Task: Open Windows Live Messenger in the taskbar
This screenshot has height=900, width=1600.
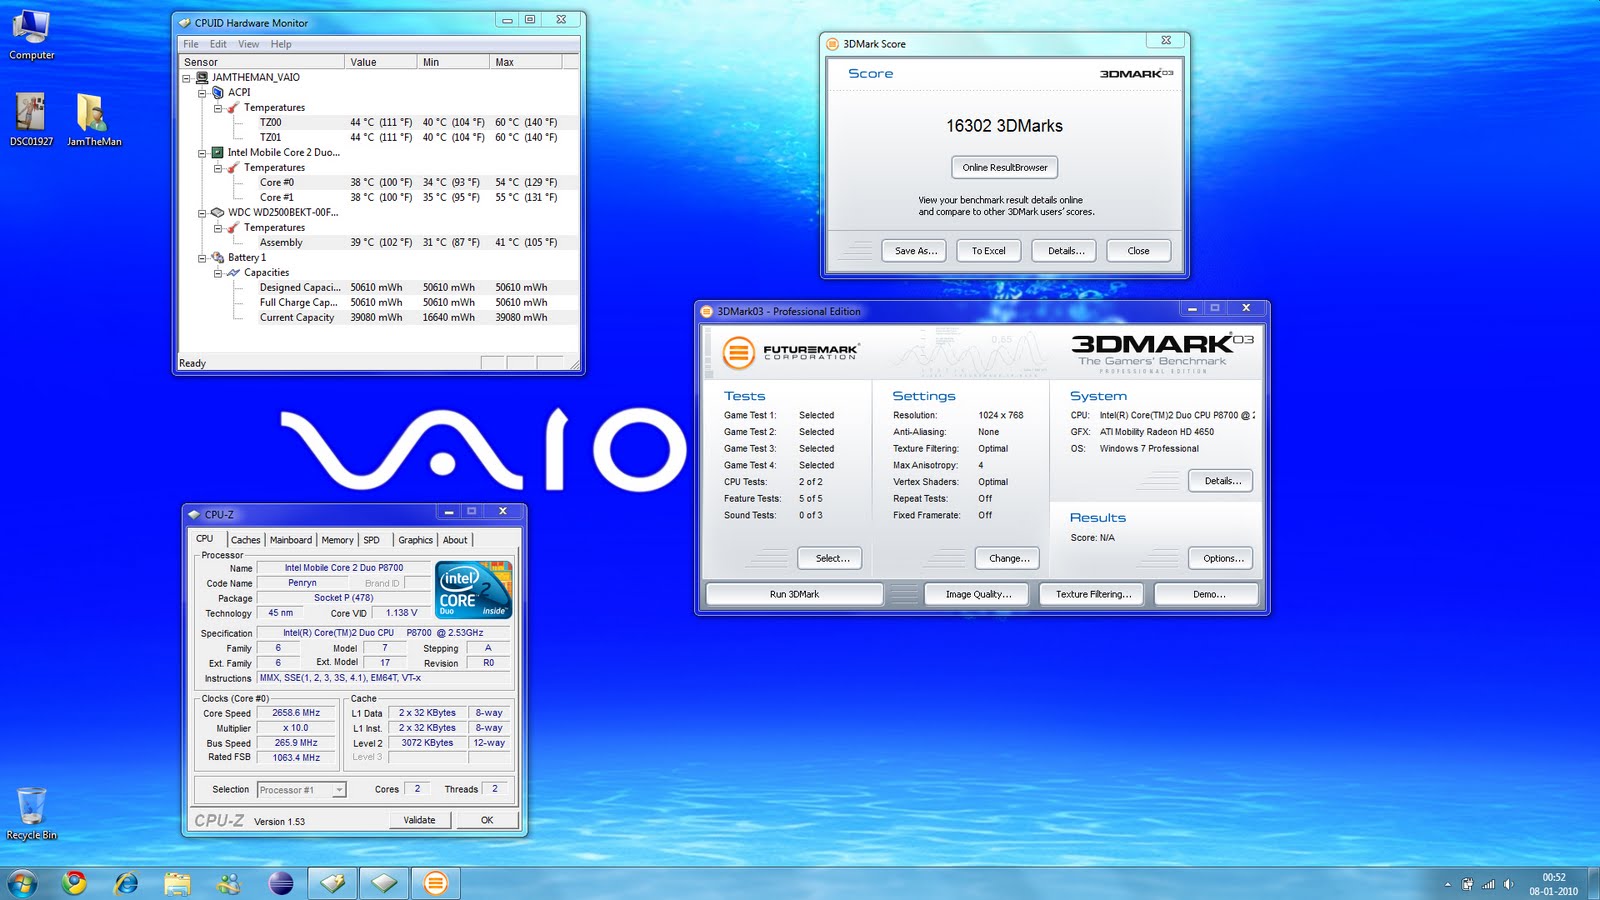Action: pyautogui.click(x=229, y=883)
